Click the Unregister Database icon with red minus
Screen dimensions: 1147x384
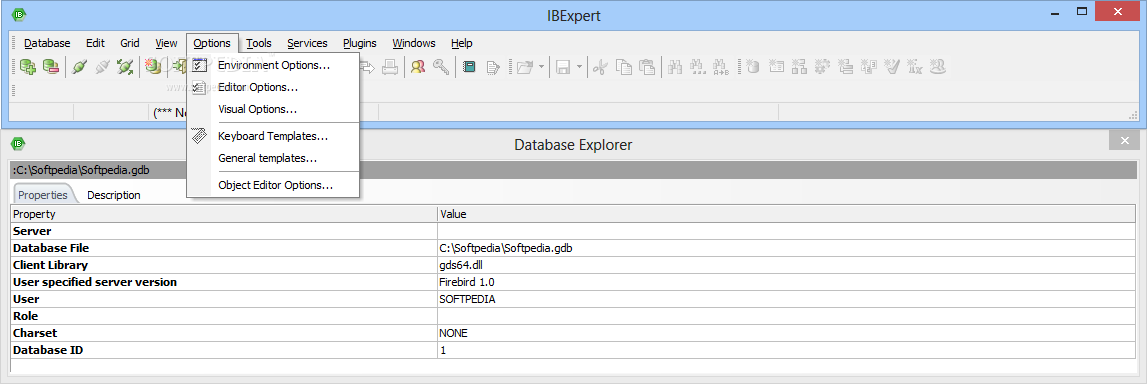(x=51, y=67)
